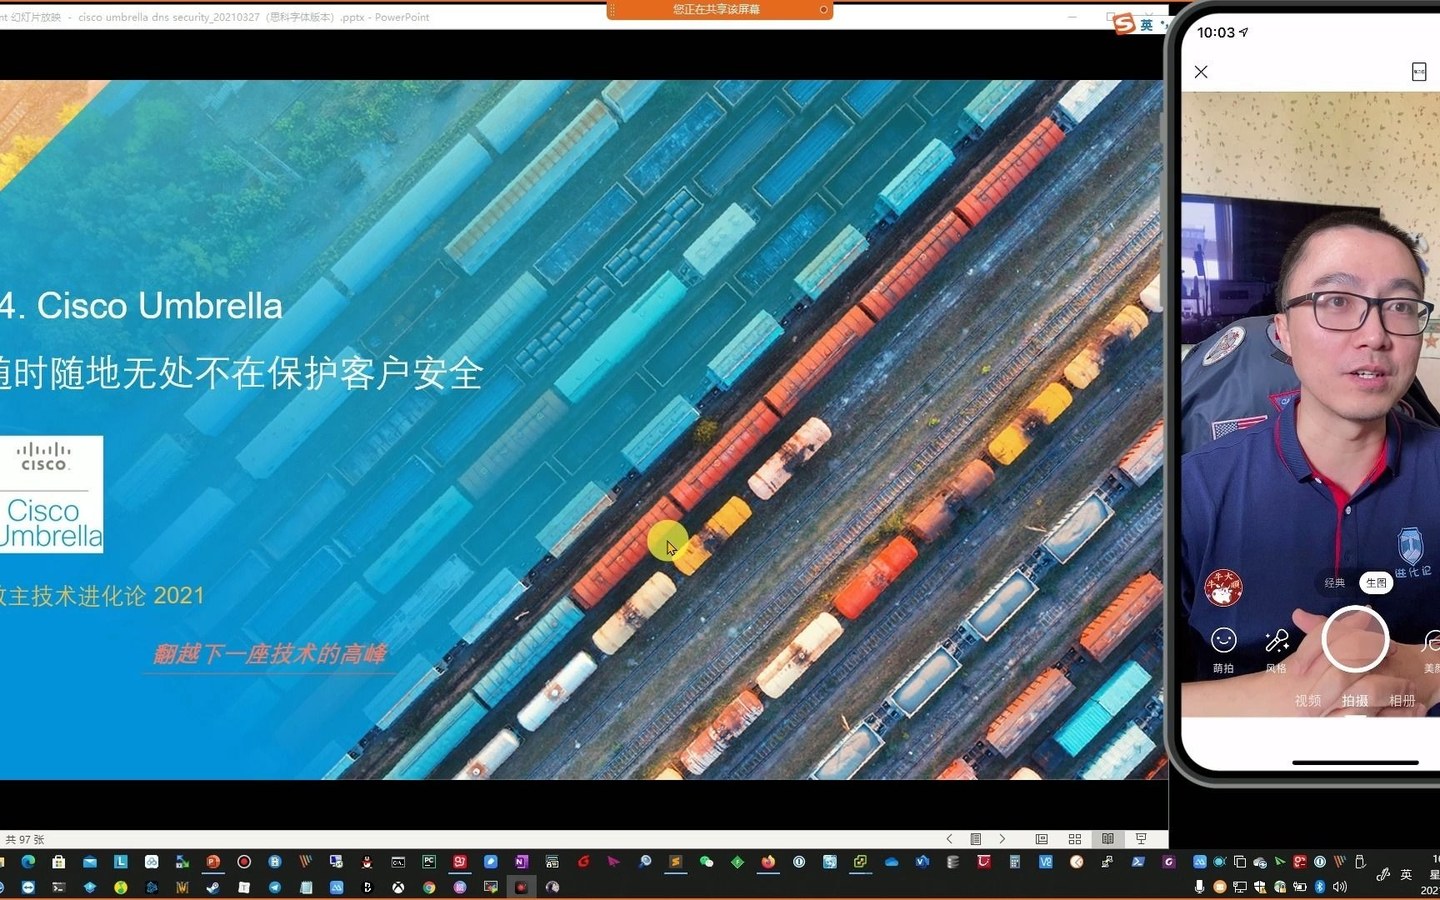Open PowerShell from the taskbar

pos(1138,861)
